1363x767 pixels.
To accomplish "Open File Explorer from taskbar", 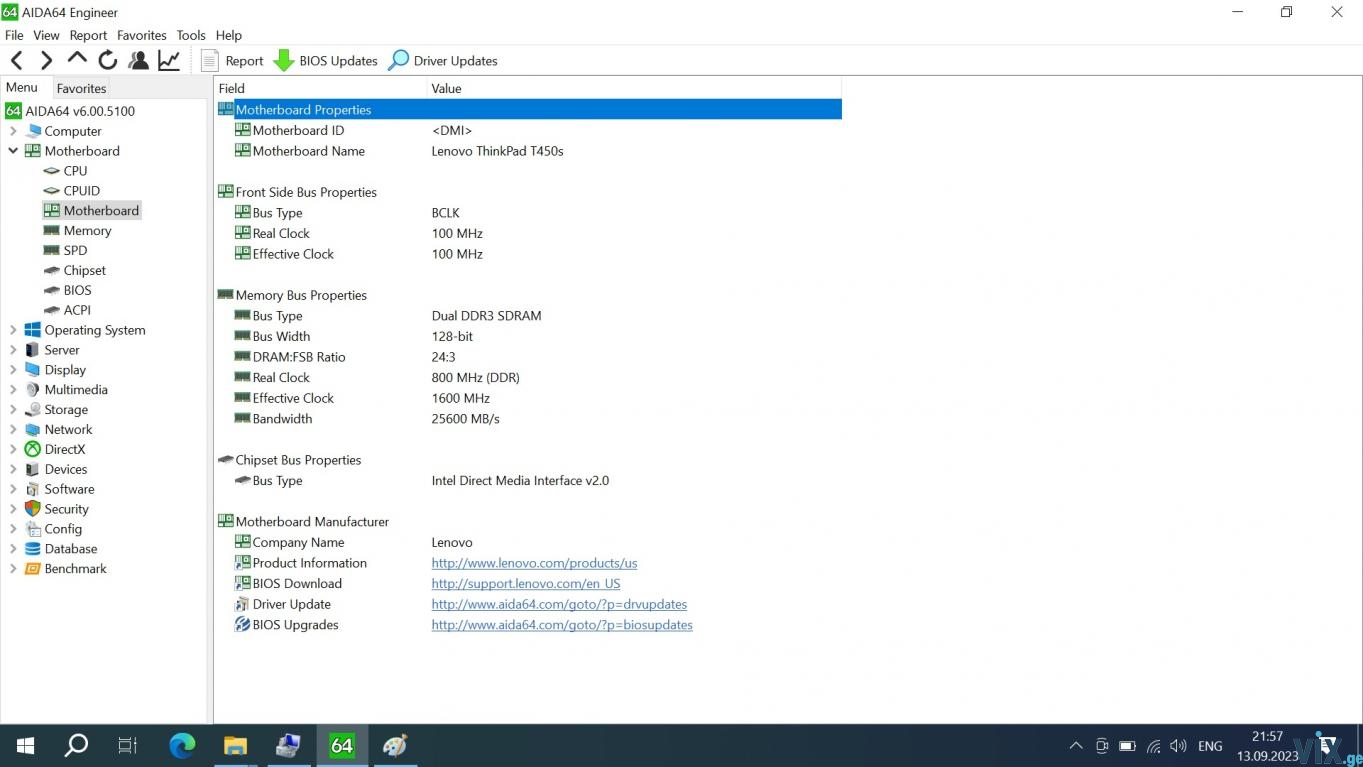I will coord(235,746).
